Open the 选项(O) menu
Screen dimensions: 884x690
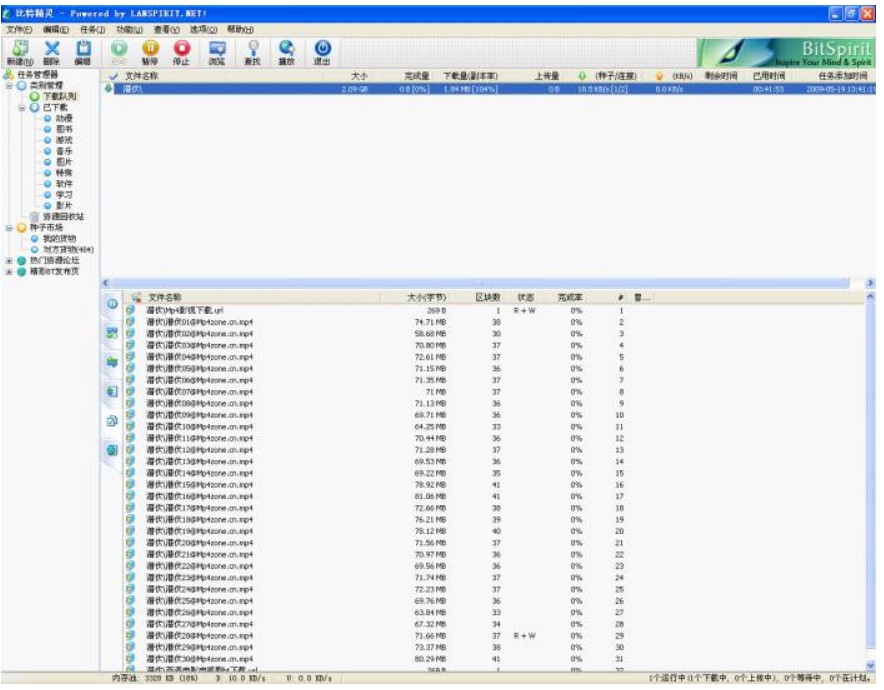pos(203,30)
